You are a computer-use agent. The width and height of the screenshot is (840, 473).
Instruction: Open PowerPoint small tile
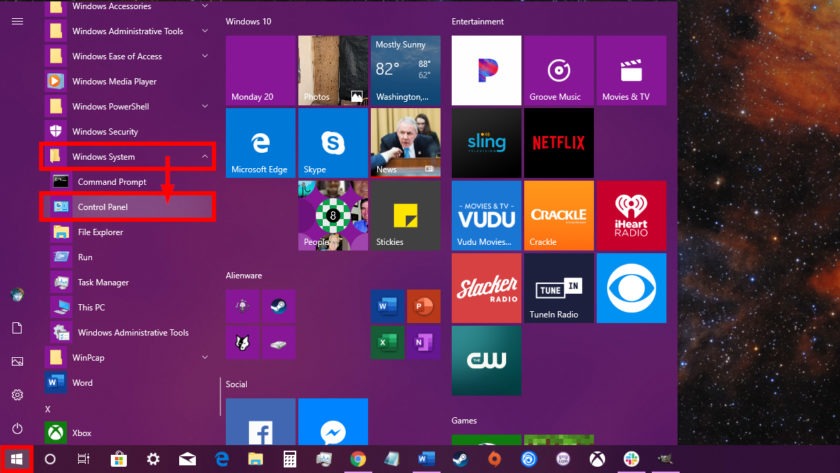(x=423, y=306)
